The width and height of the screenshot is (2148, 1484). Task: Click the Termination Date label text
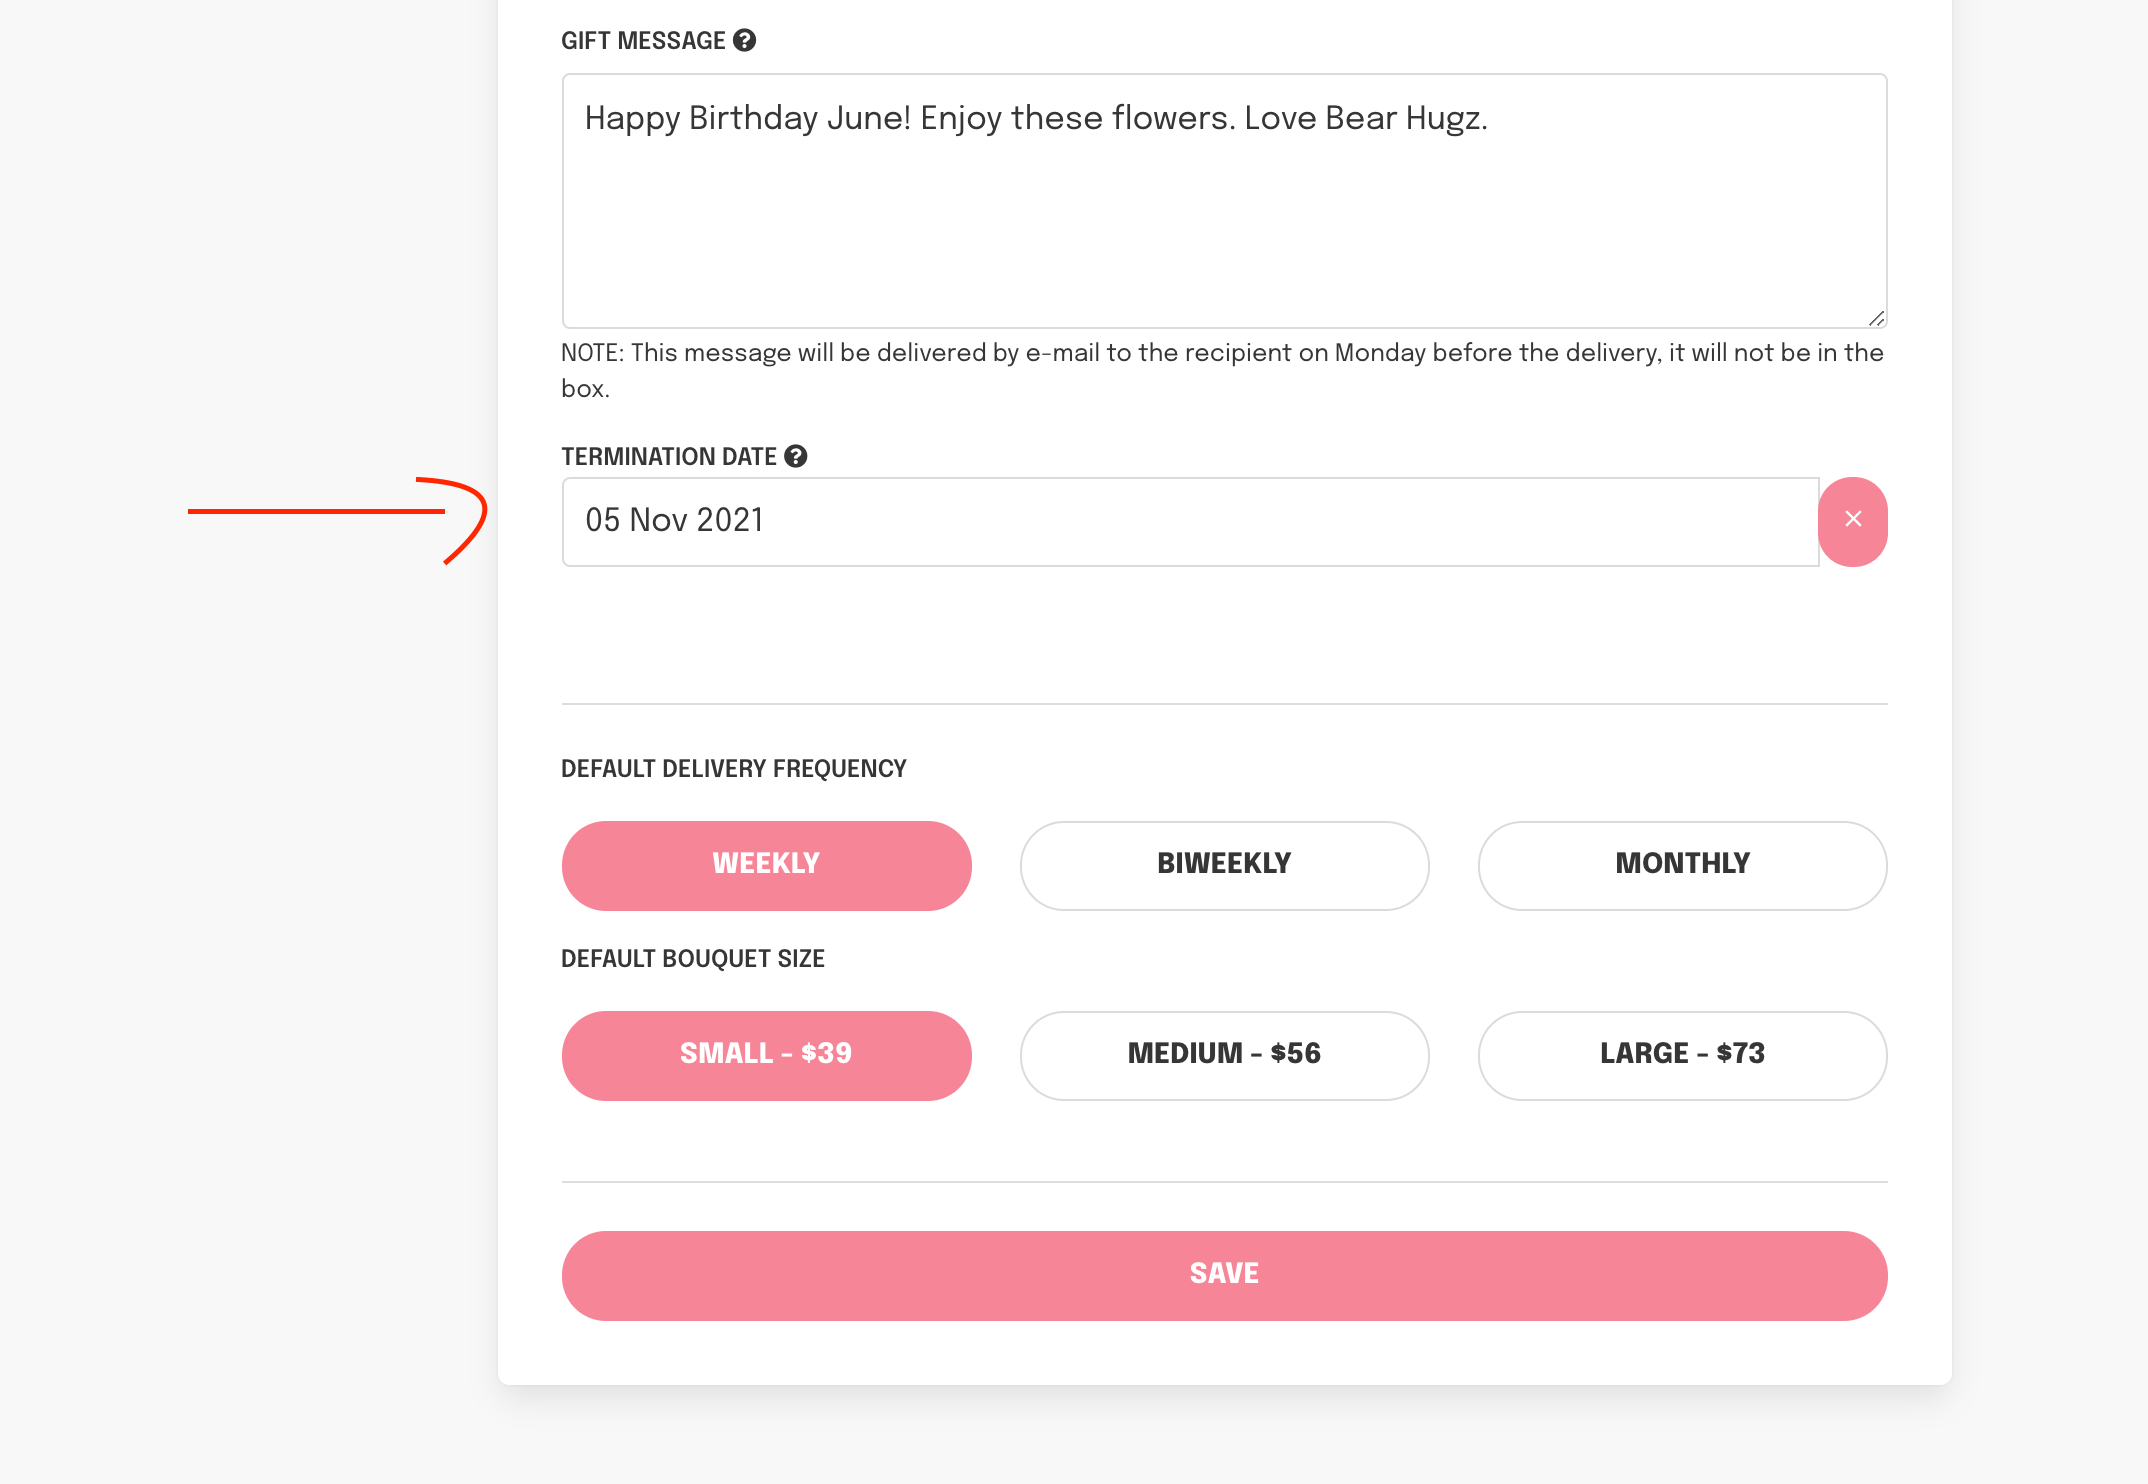click(668, 457)
